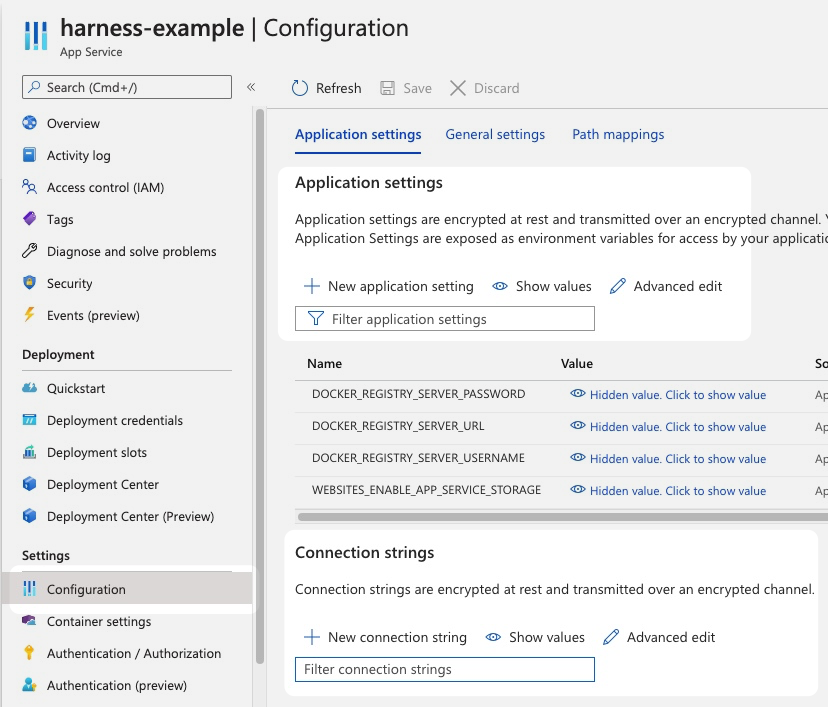The image size is (828, 707).
Task: Click the Overview globe icon in sidebar
Action: click(30, 123)
